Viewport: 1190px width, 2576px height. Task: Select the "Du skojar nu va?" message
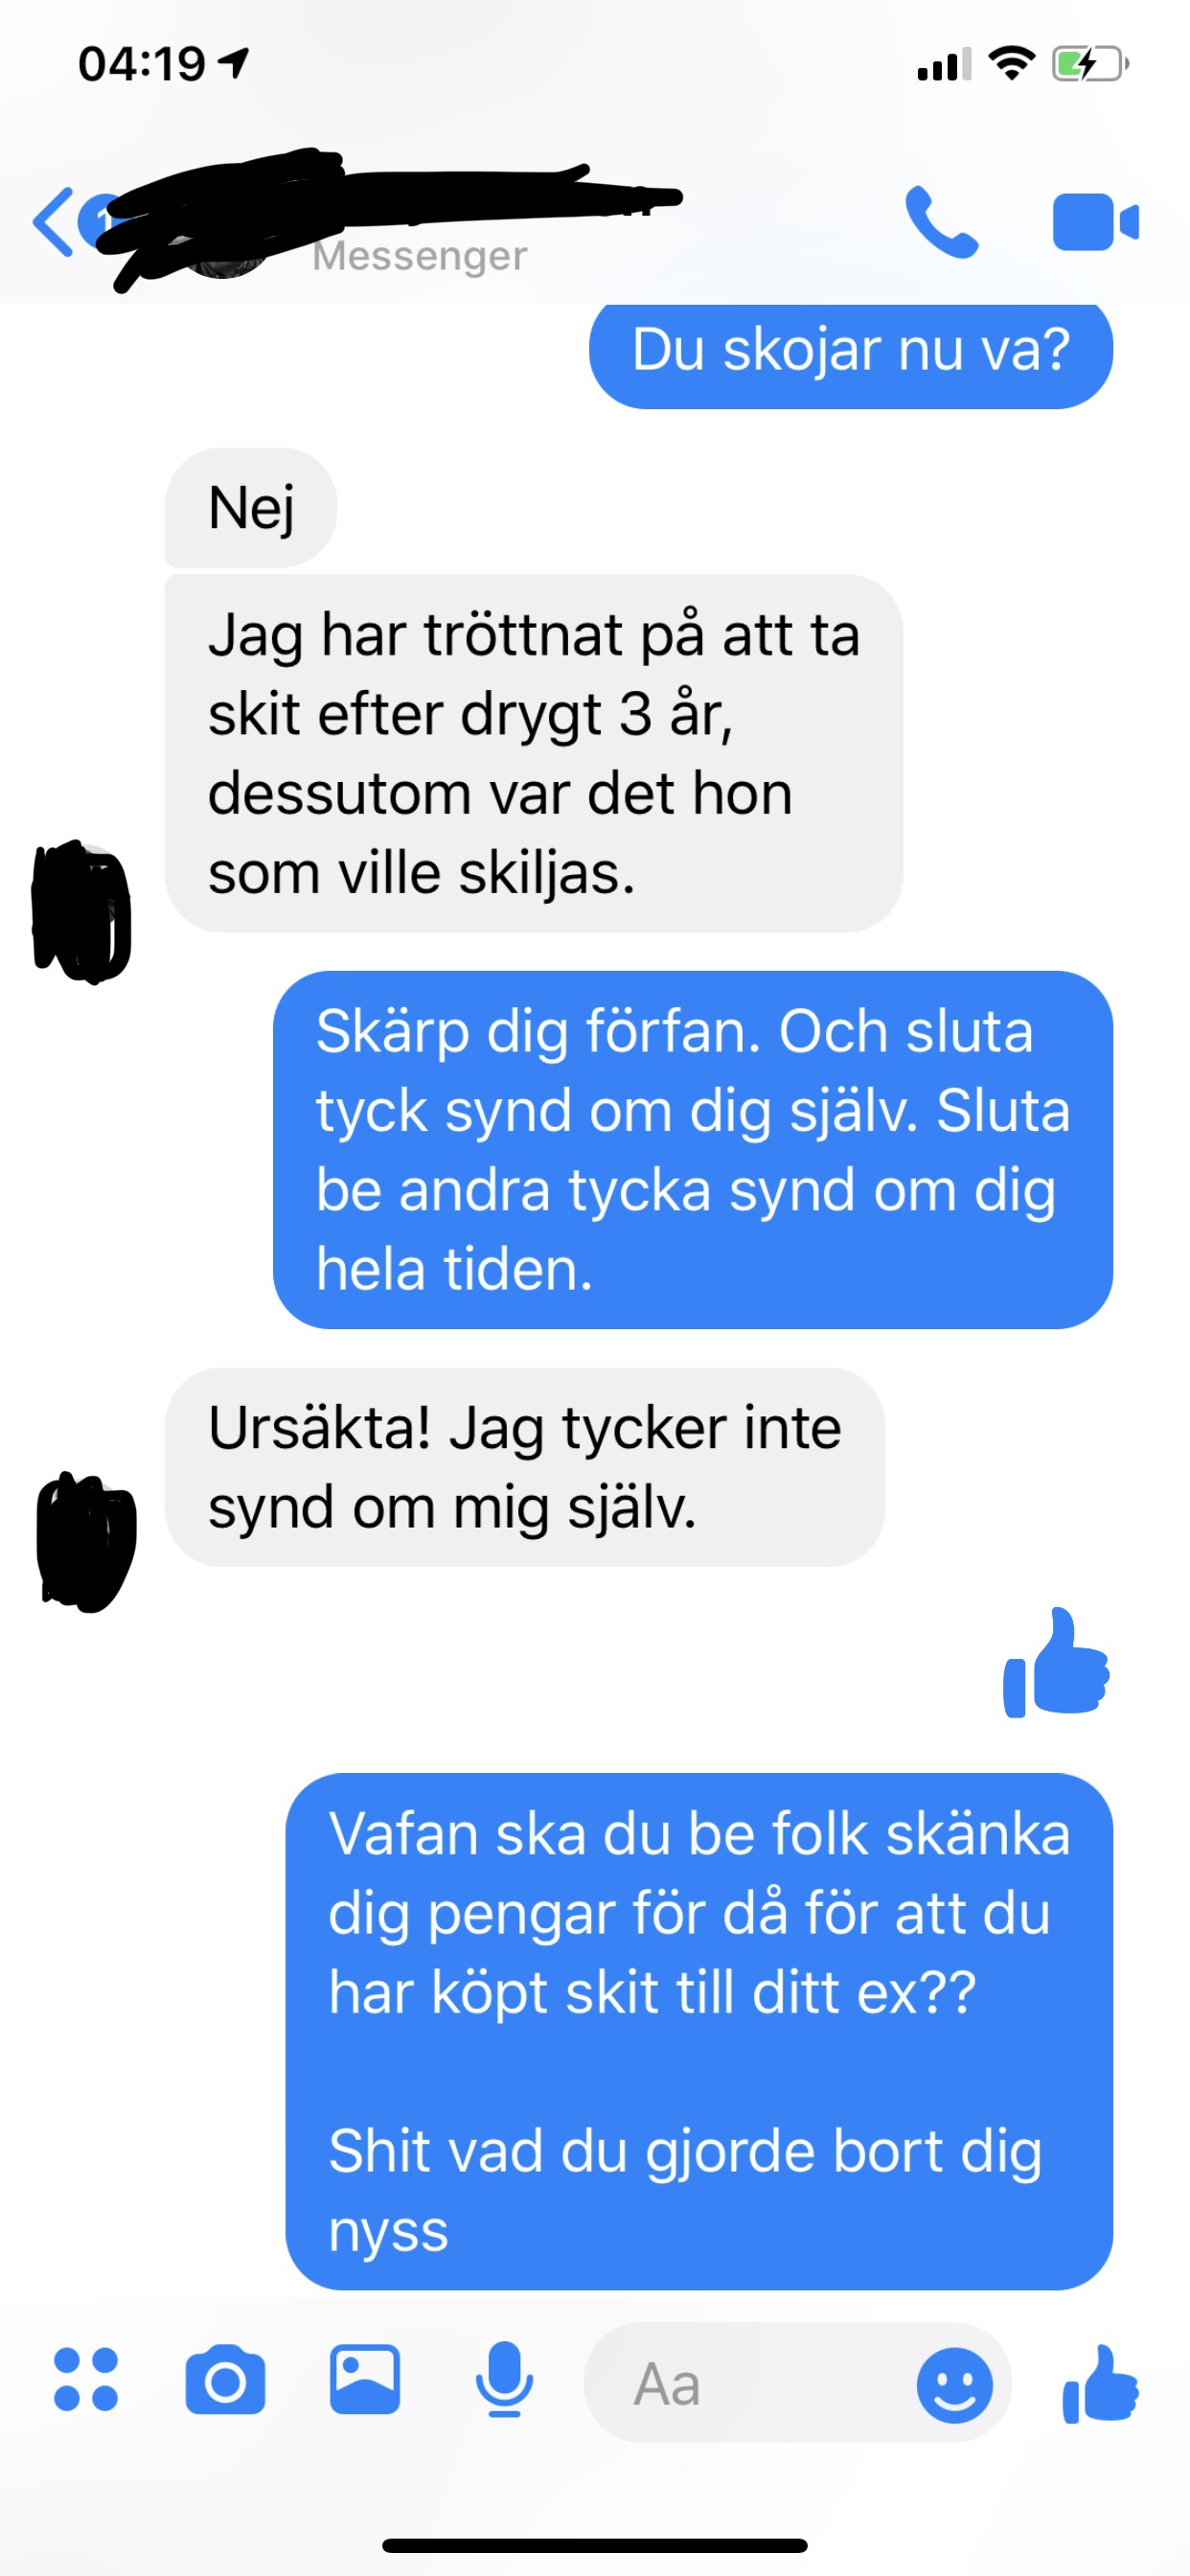(x=851, y=352)
